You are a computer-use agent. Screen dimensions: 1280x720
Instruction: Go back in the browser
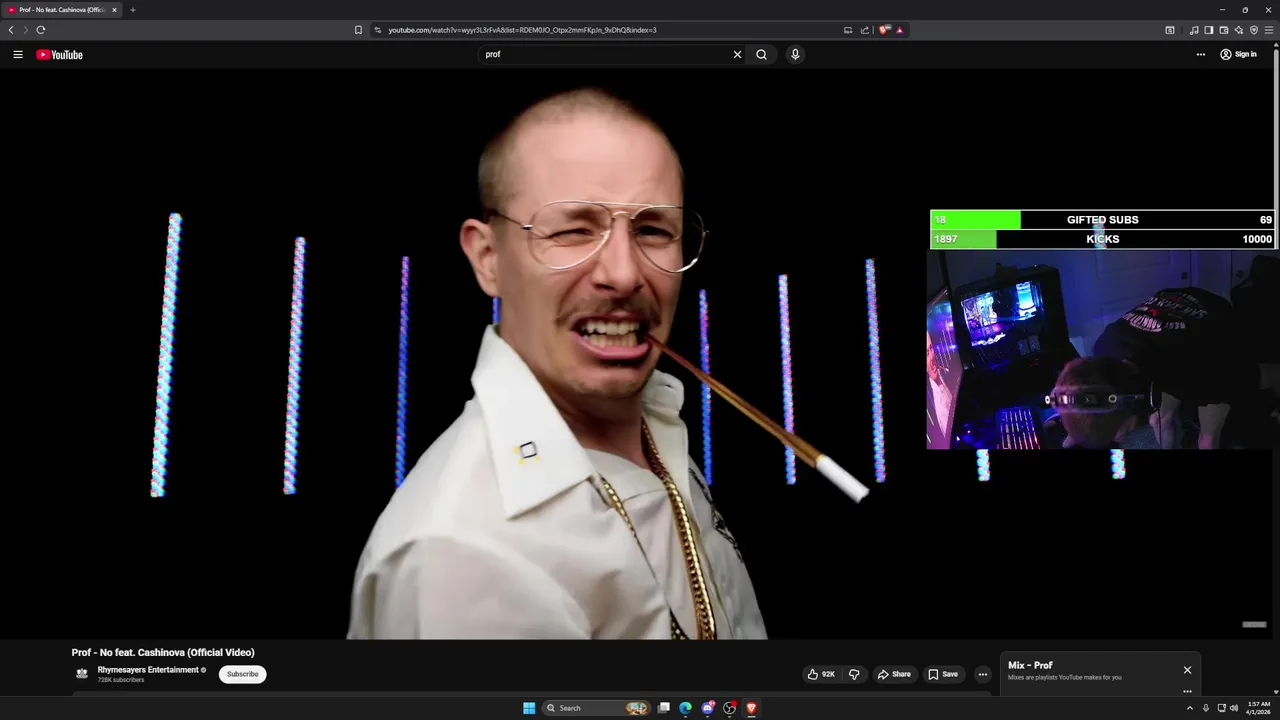(x=11, y=30)
